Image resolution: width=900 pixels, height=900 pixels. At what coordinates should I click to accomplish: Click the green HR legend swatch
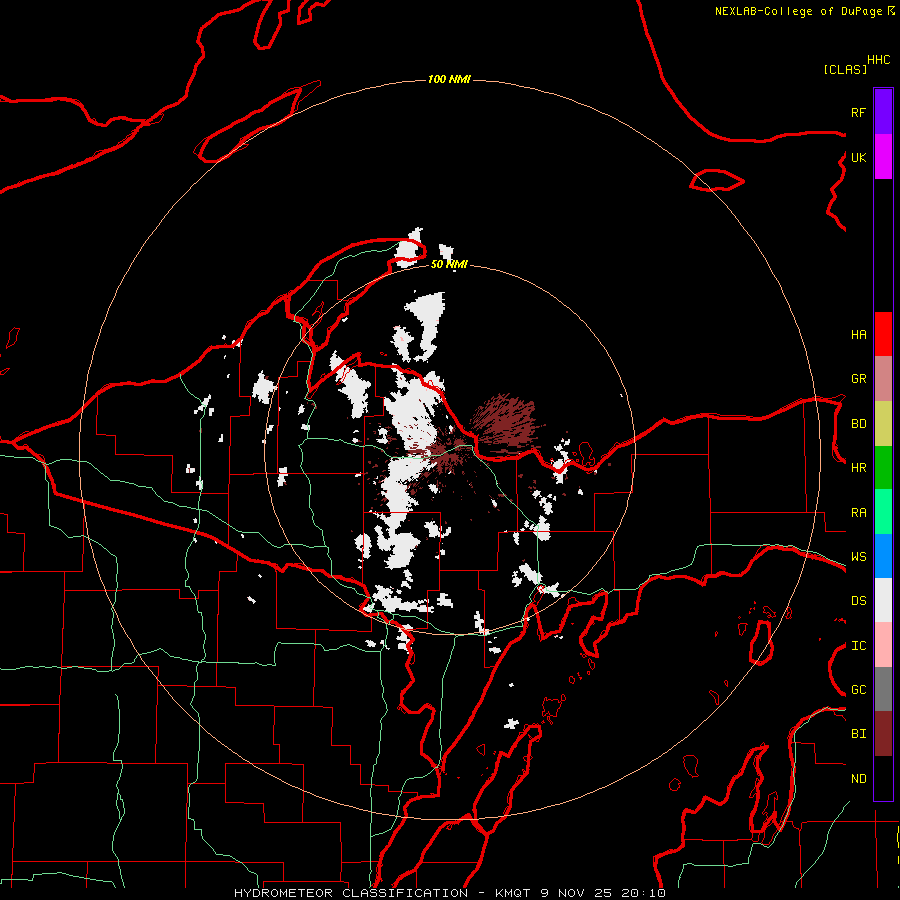pos(883,467)
